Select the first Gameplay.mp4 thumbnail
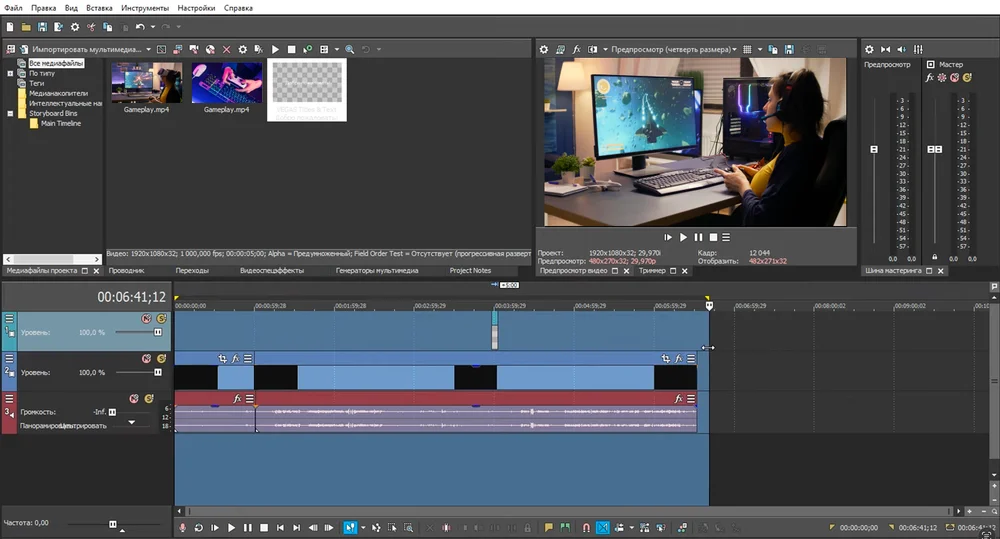 point(146,84)
